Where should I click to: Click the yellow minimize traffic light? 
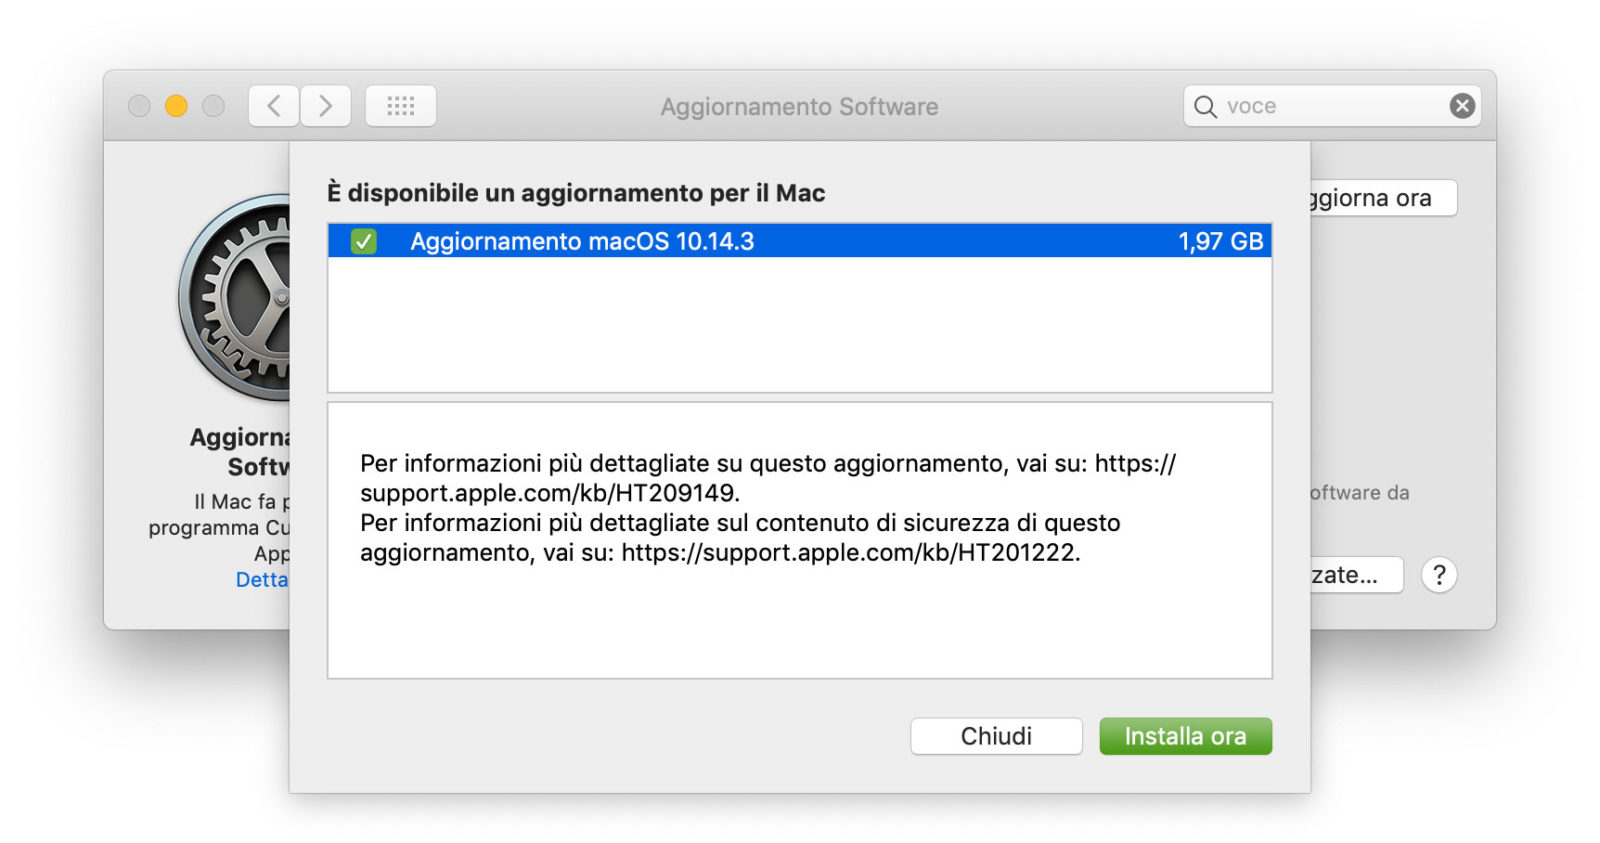pyautogui.click(x=176, y=105)
